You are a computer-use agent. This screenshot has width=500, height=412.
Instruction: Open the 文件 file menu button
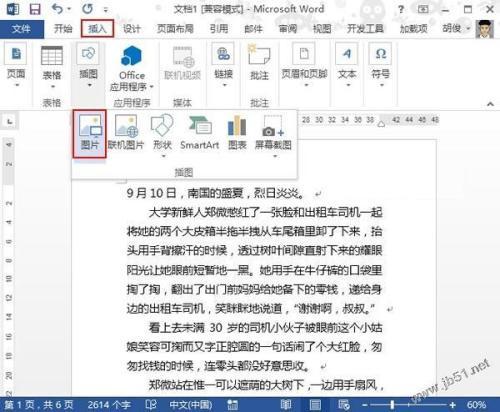coord(22,29)
